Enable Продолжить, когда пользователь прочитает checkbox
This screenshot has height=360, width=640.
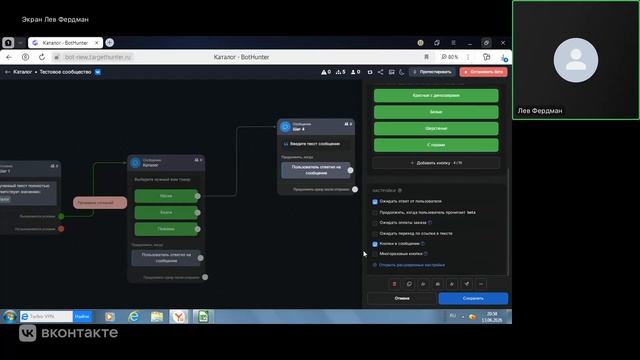point(375,213)
